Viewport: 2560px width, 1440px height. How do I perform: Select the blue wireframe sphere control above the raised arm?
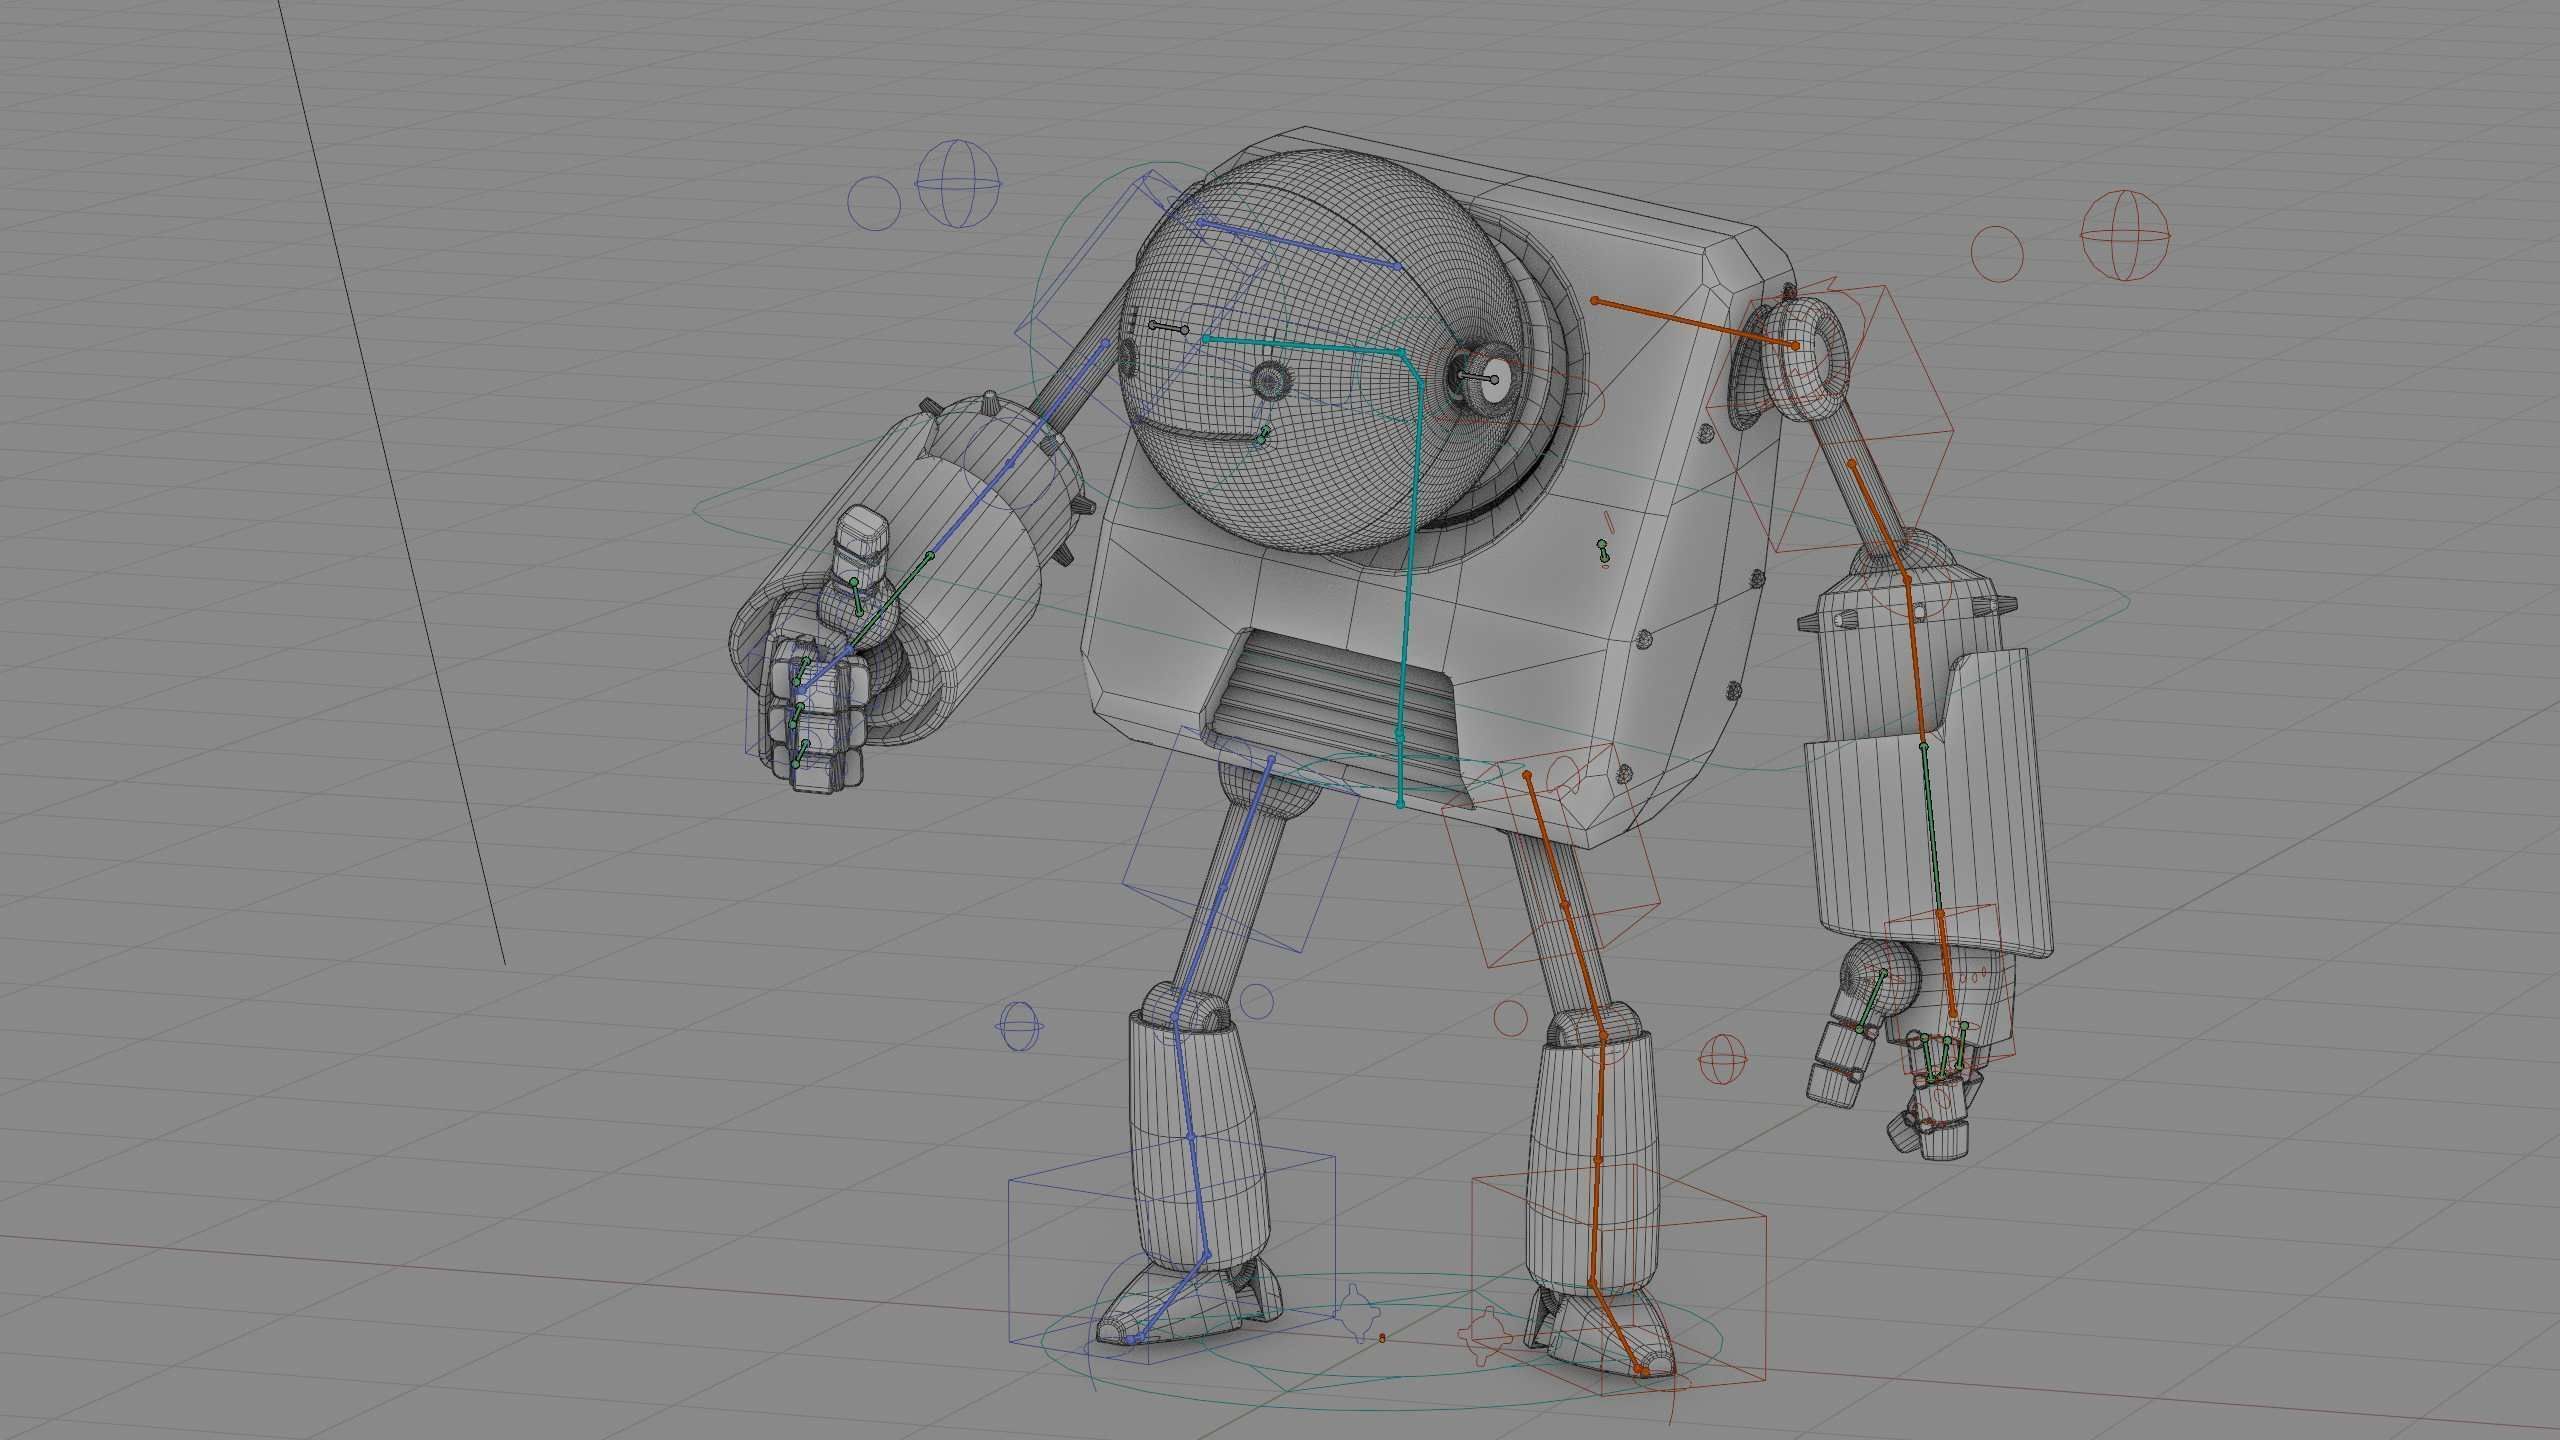tap(958, 184)
